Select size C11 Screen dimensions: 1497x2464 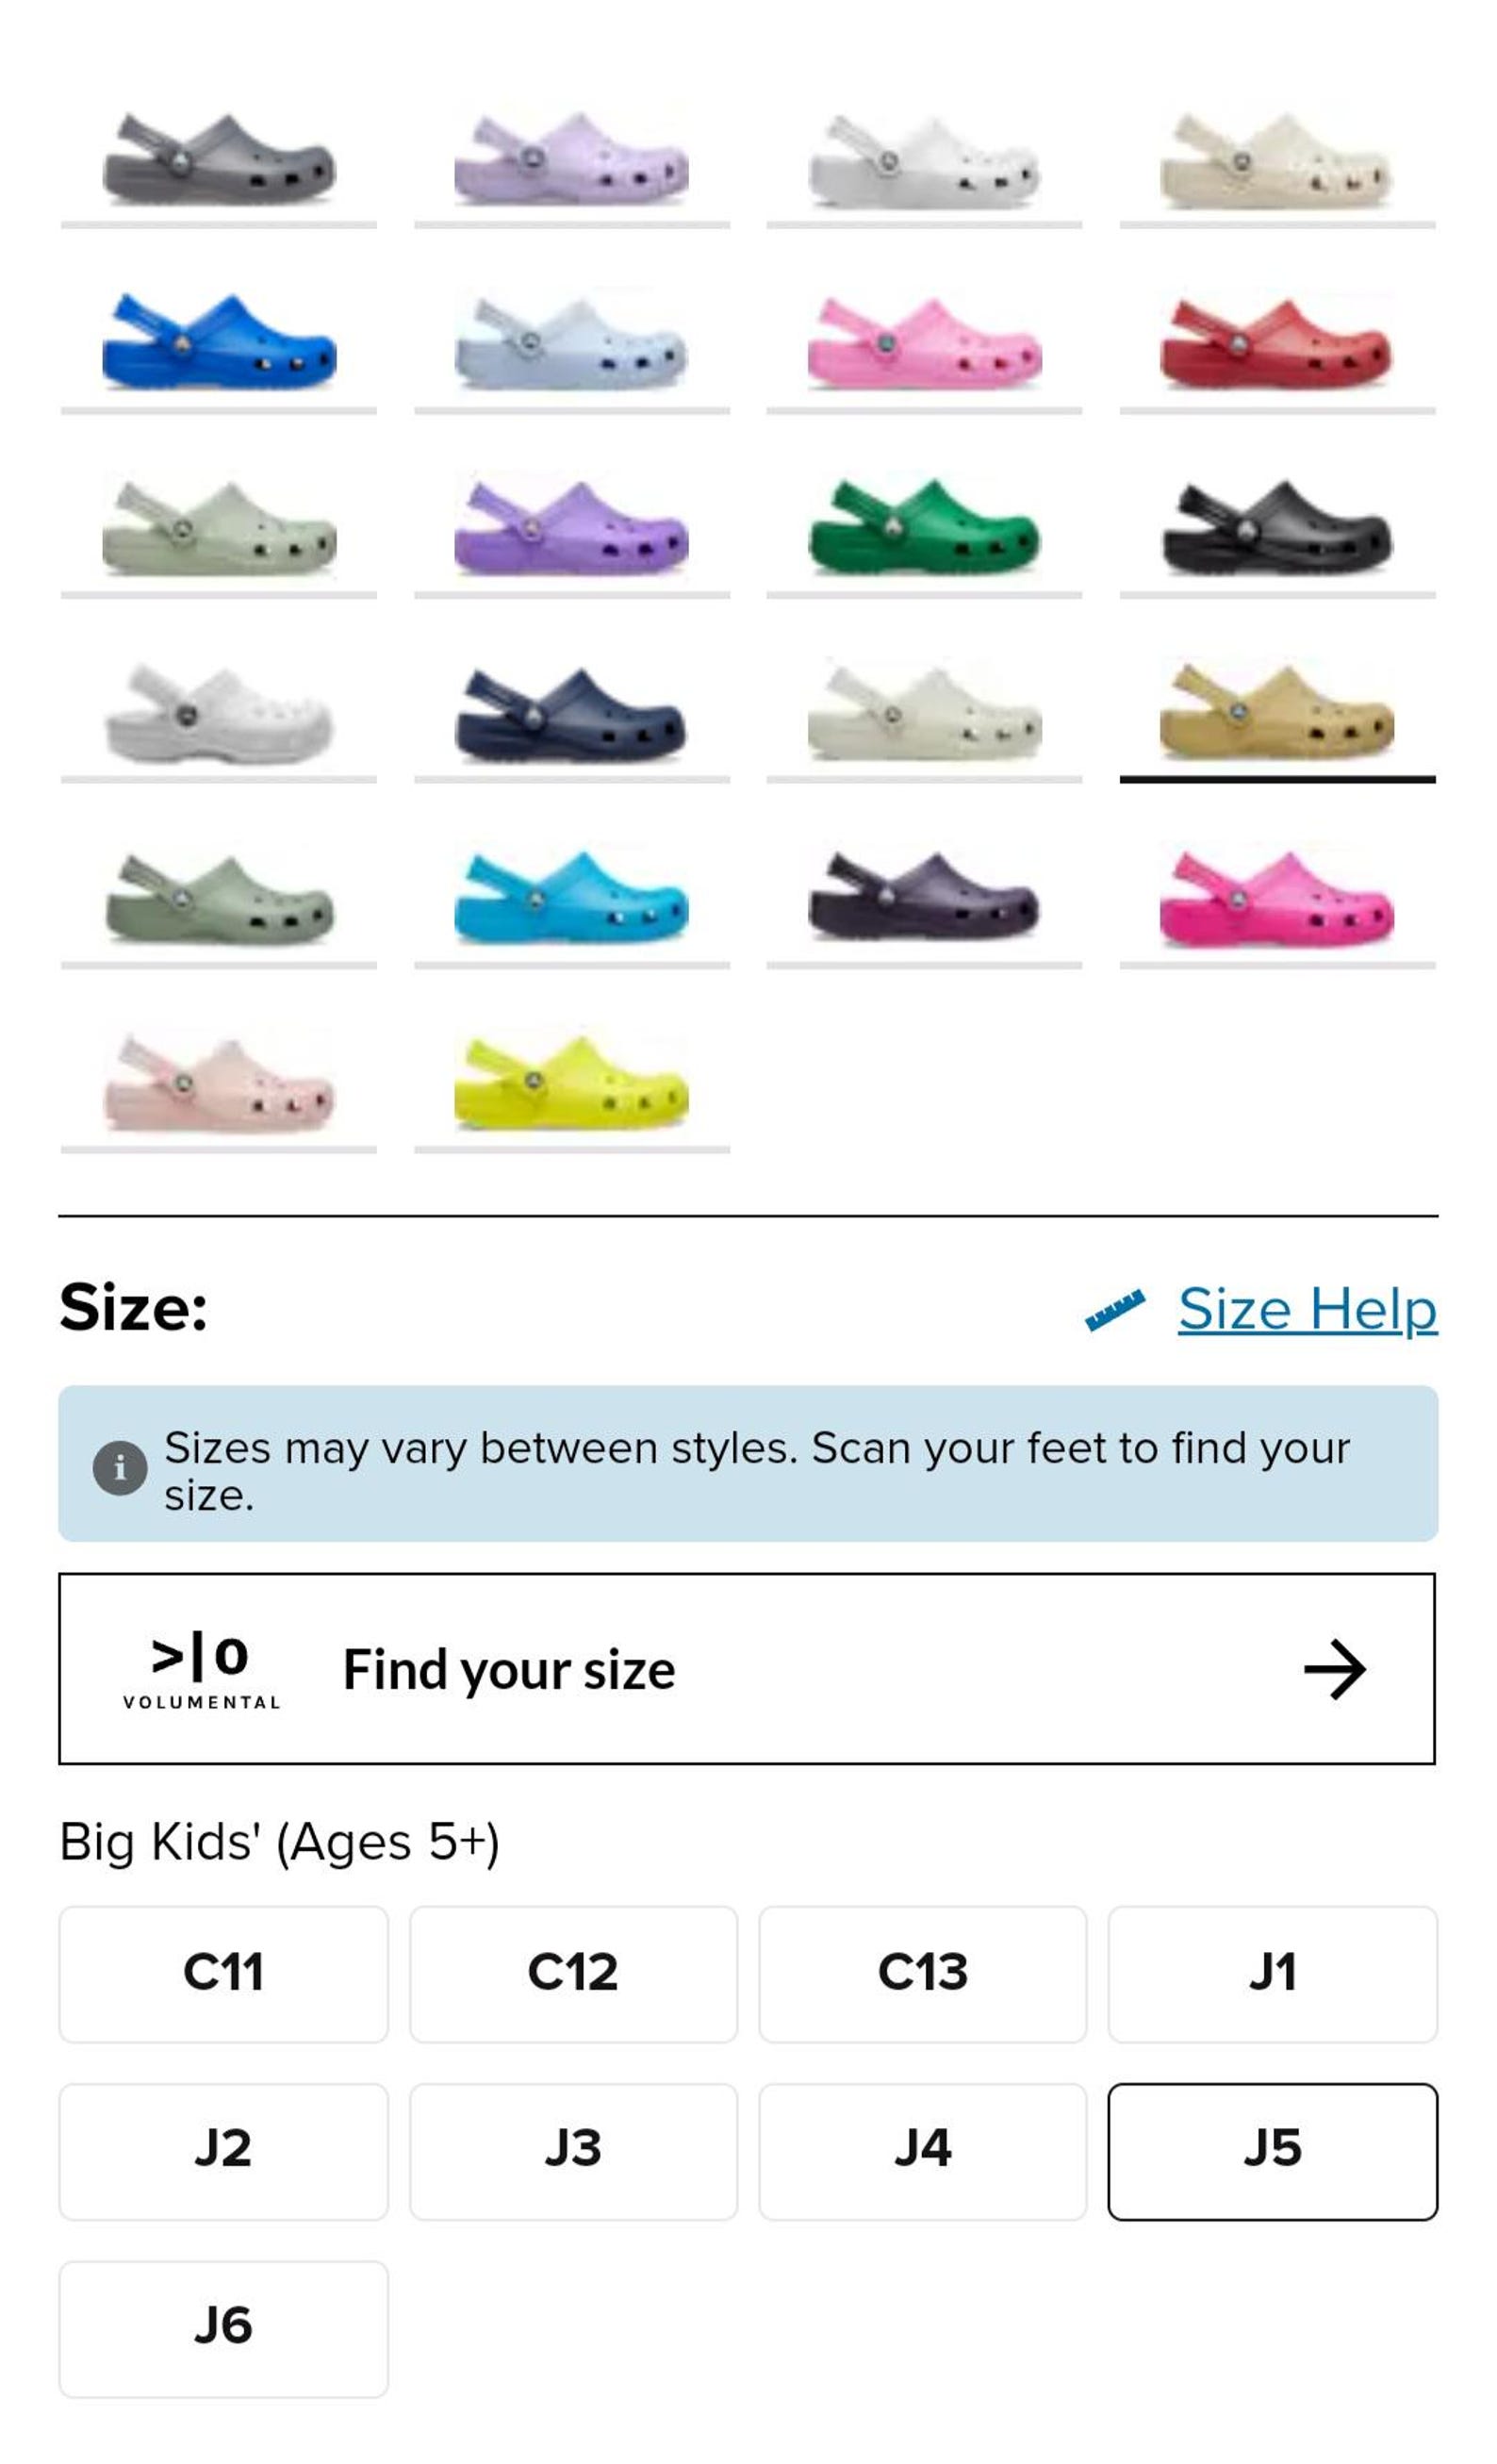[223, 1974]
